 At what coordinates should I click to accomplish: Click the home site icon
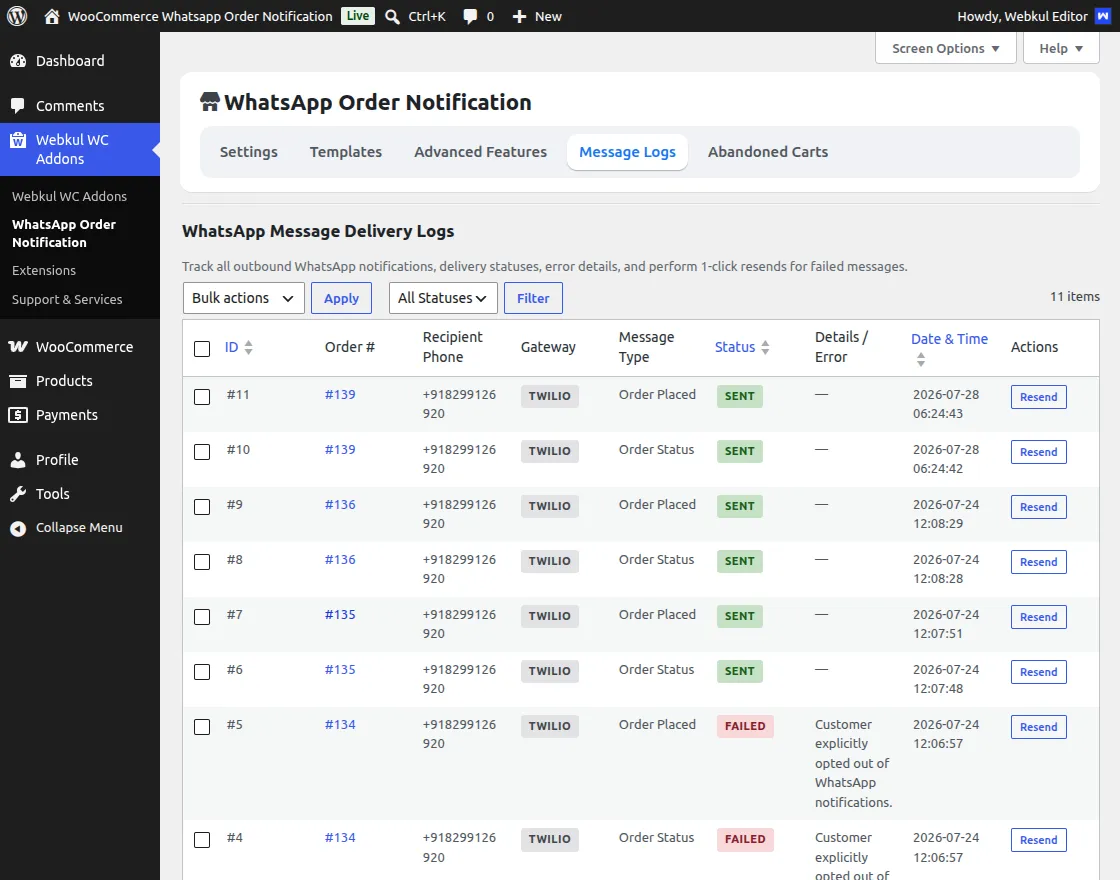tap(51, 16)
